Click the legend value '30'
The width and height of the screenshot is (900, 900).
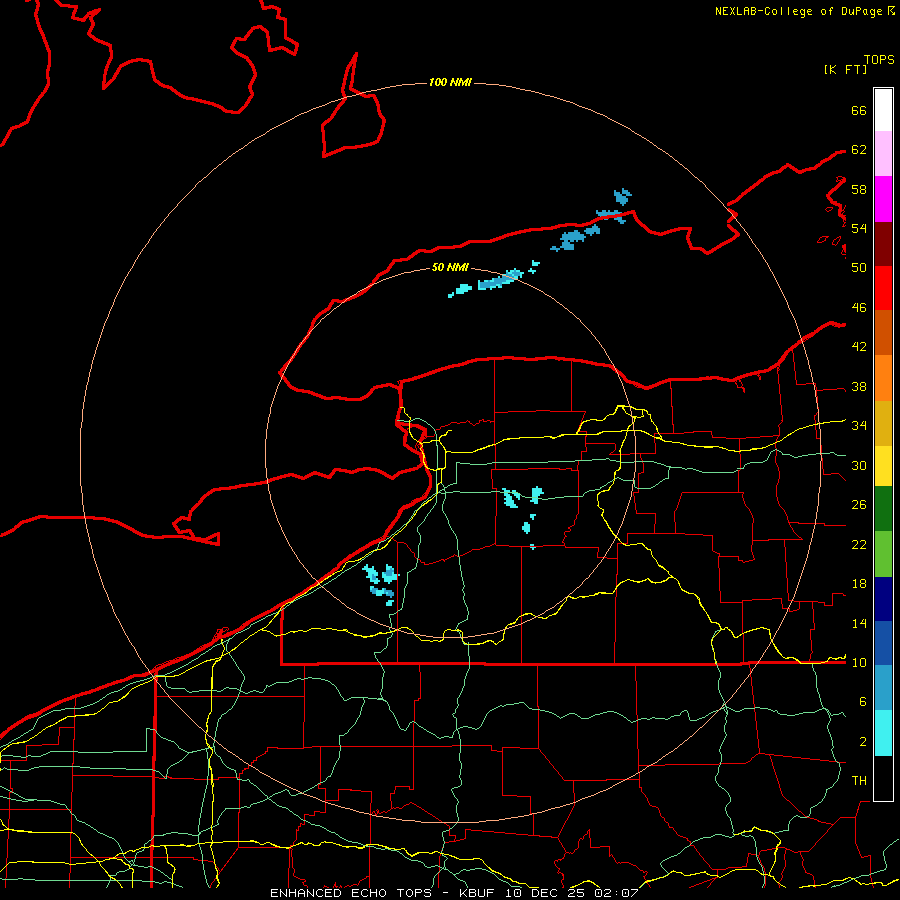click(859, 465)
